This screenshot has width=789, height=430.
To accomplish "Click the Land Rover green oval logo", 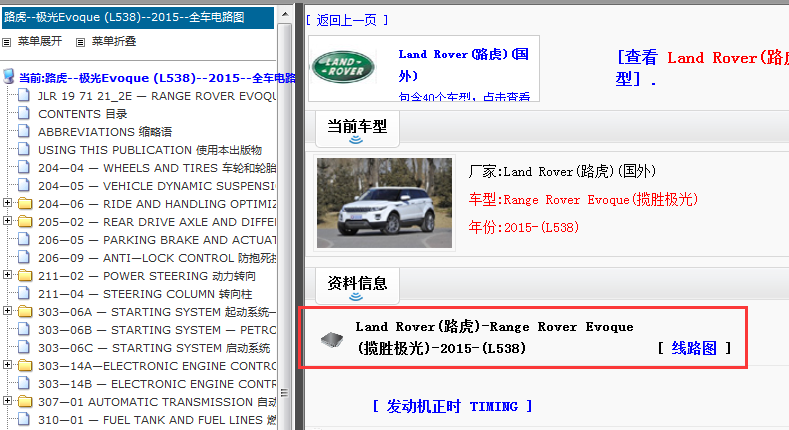I will pyautogui.click(x=343, y=67).
